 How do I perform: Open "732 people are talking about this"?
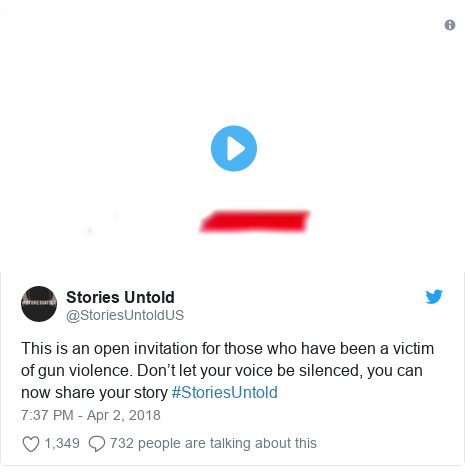[x=213, y=443]
